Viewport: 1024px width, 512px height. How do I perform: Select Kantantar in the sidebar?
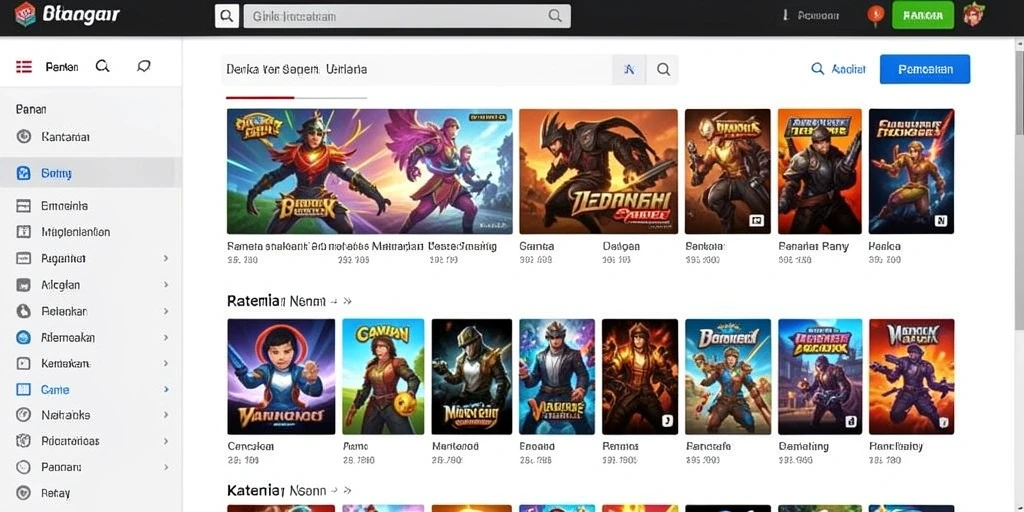point(91,137)
